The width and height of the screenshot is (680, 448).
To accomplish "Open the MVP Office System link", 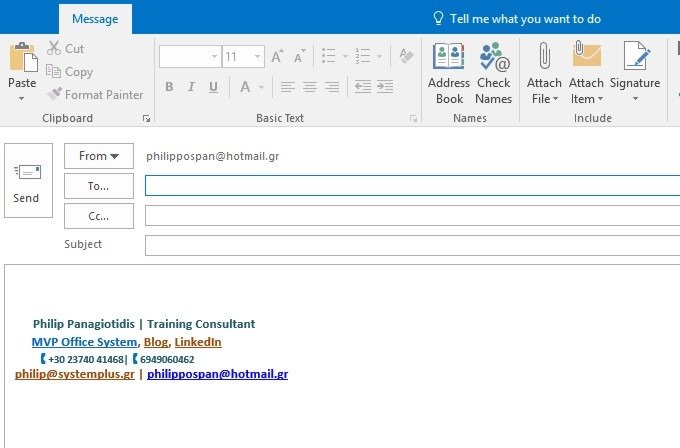I will (x=84, y=342).
